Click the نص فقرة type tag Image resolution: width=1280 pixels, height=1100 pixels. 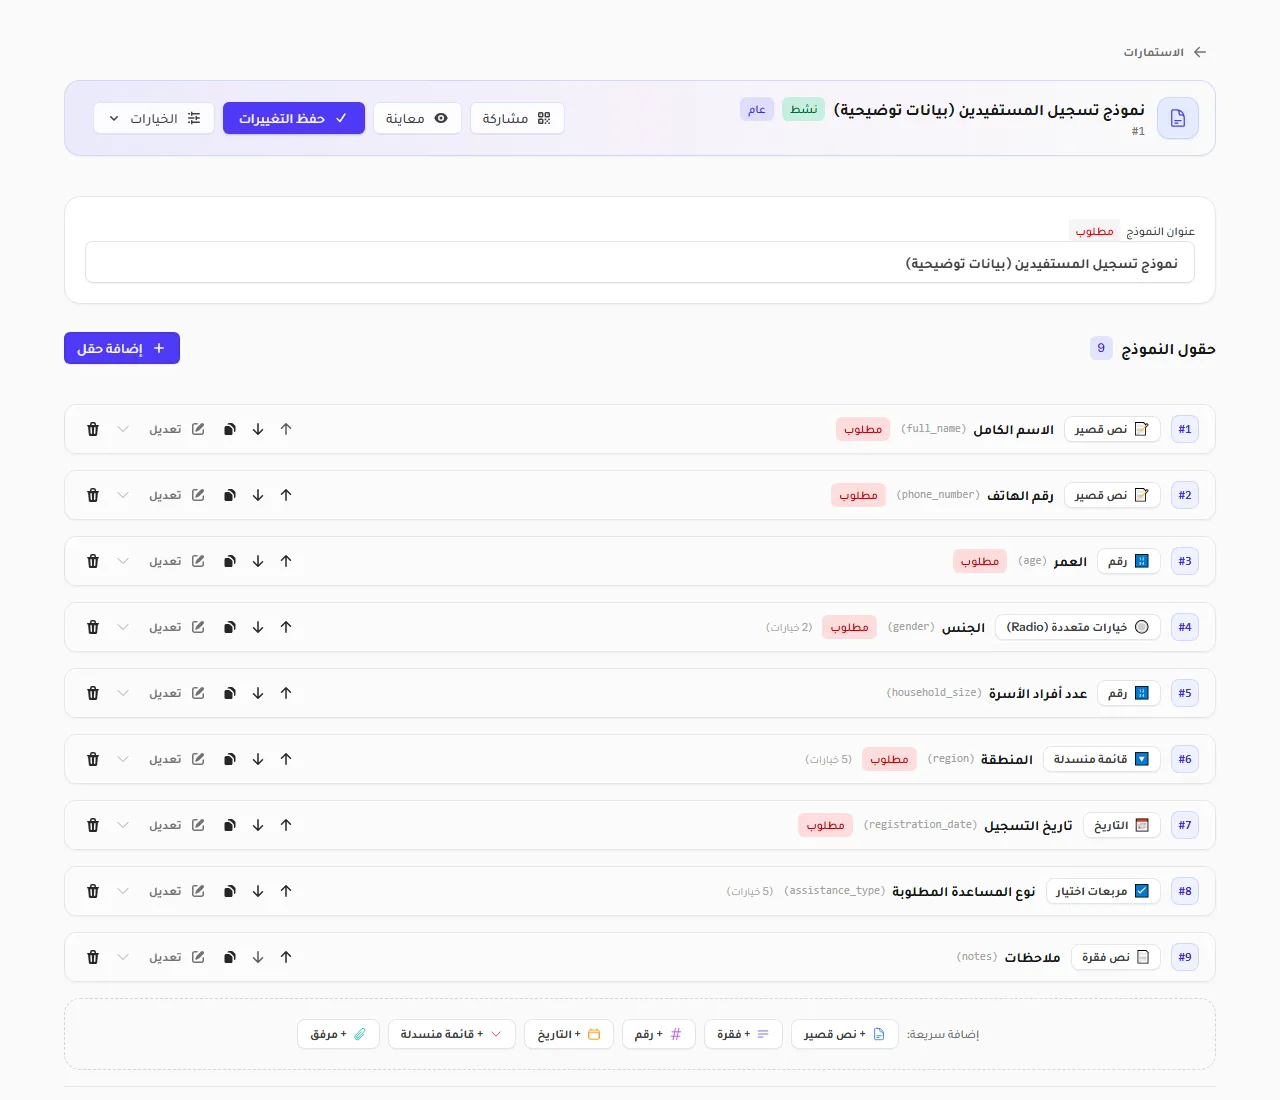[x=1116, y=957]
